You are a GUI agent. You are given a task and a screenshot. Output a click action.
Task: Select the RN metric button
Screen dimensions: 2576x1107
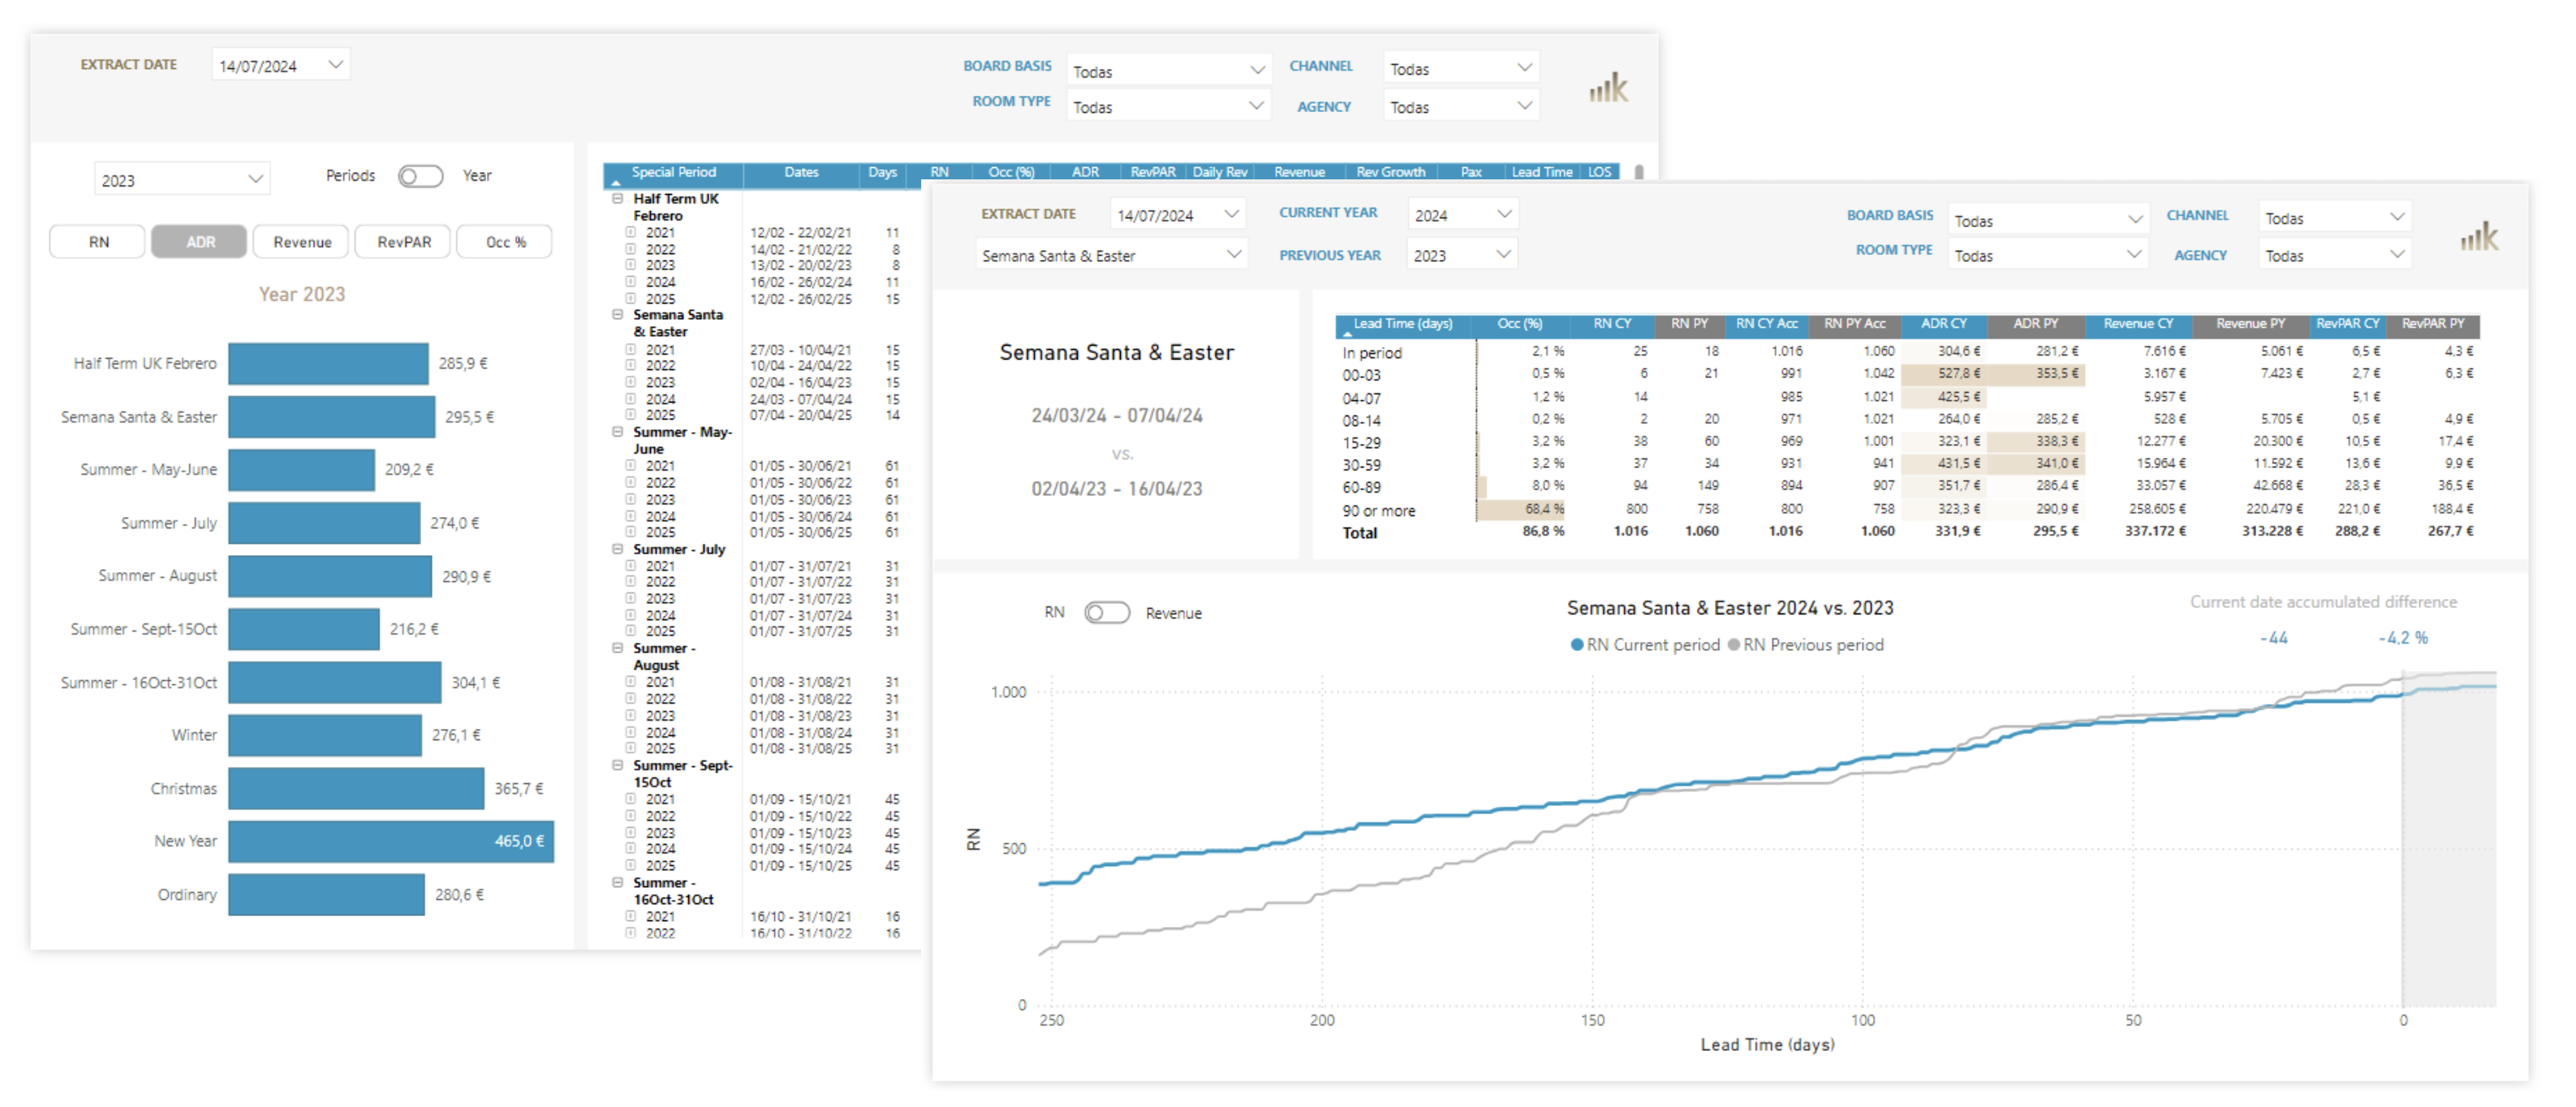point(98,242)
